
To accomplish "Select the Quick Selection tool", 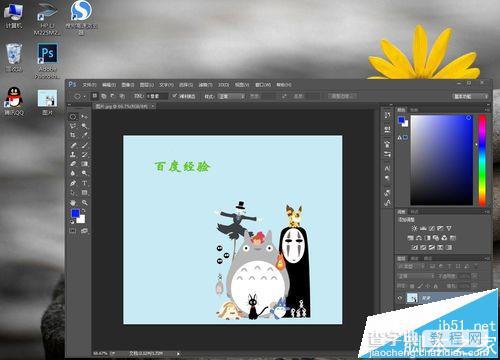I will tap(85, 126).
